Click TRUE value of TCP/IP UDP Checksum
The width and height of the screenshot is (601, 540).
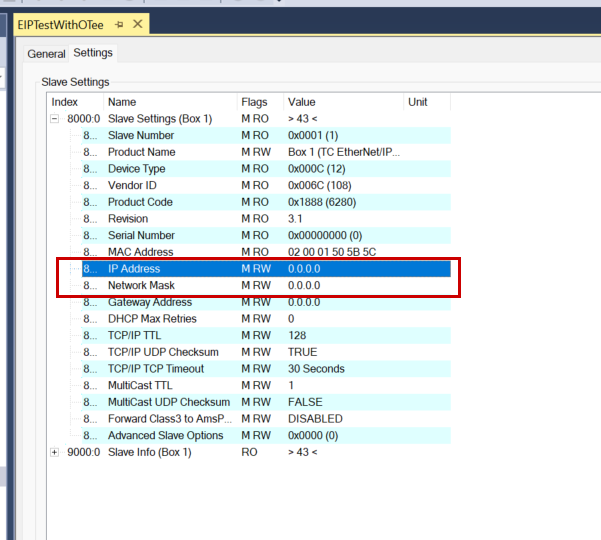tap(302, 352)
